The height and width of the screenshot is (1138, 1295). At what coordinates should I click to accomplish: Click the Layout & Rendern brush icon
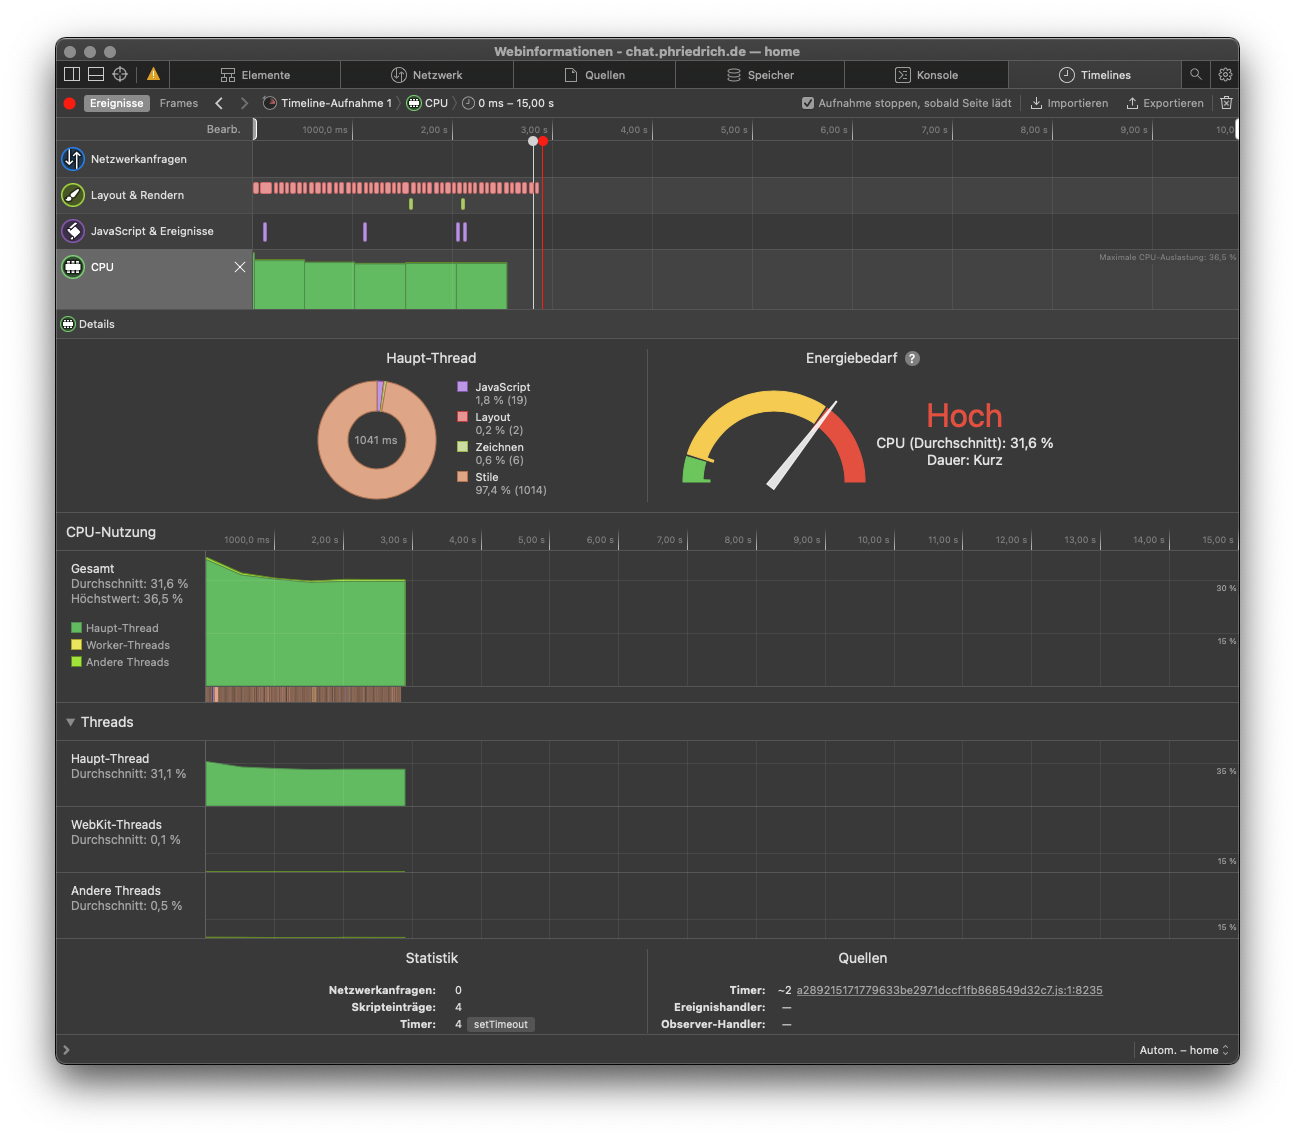(73, 195)
